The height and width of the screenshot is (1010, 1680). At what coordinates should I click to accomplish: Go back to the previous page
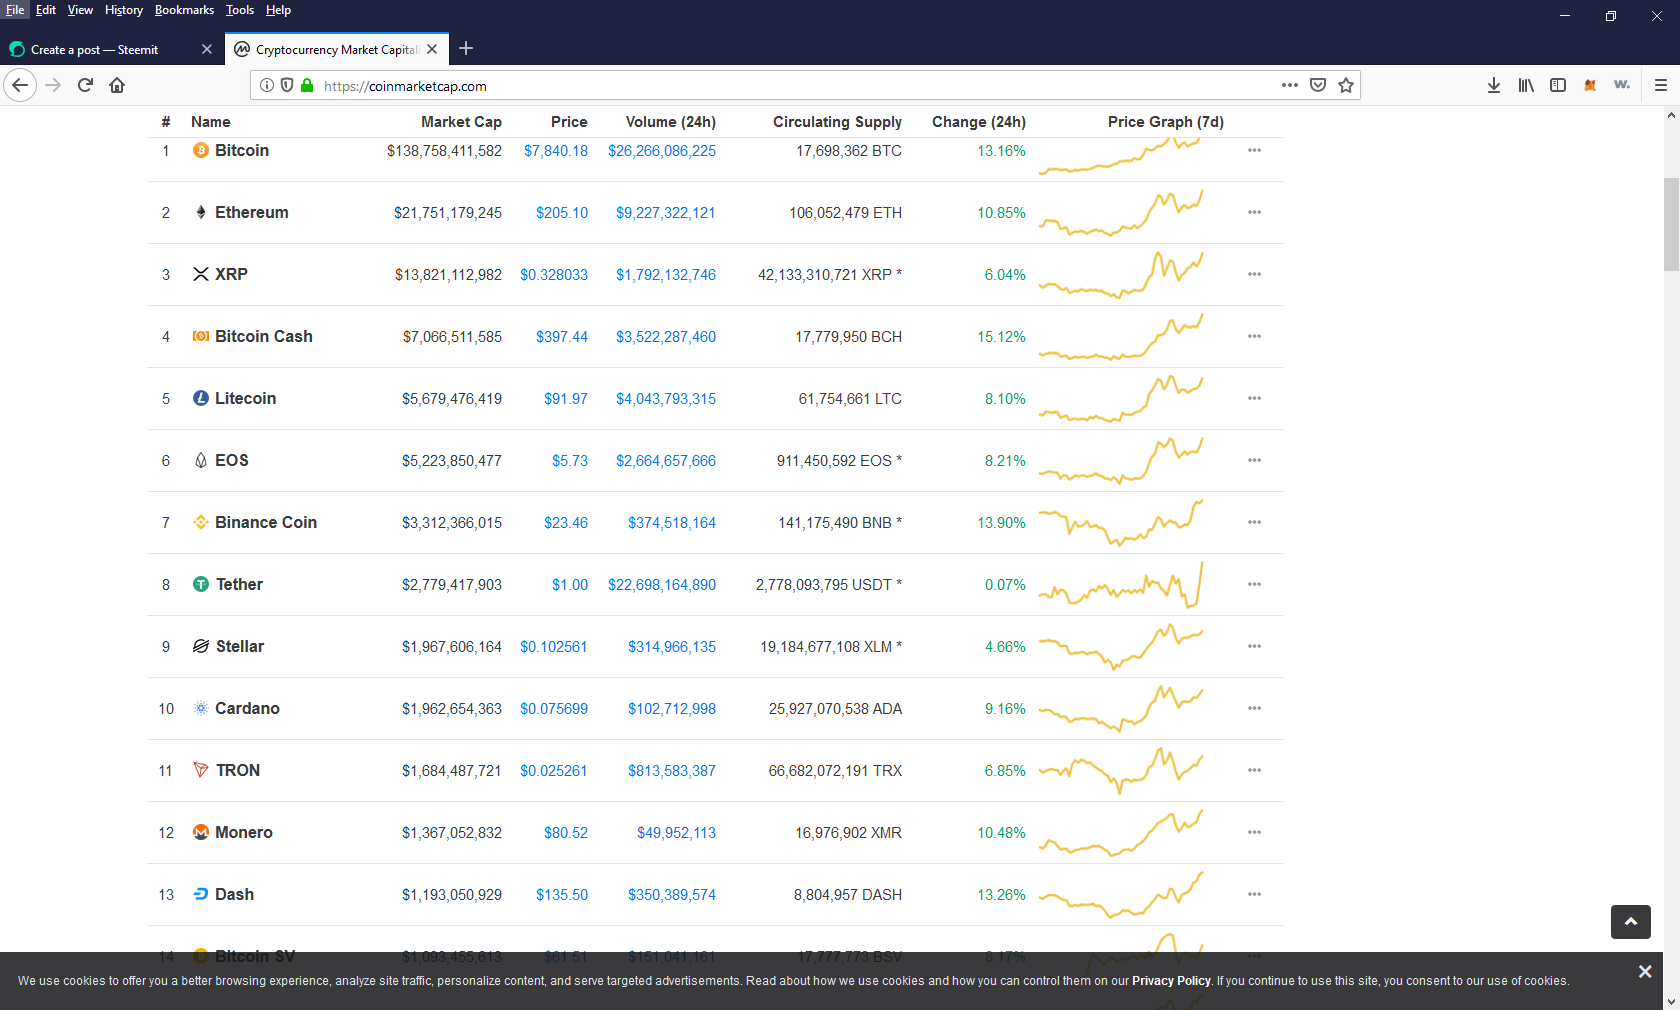click(x=20, y=85)
